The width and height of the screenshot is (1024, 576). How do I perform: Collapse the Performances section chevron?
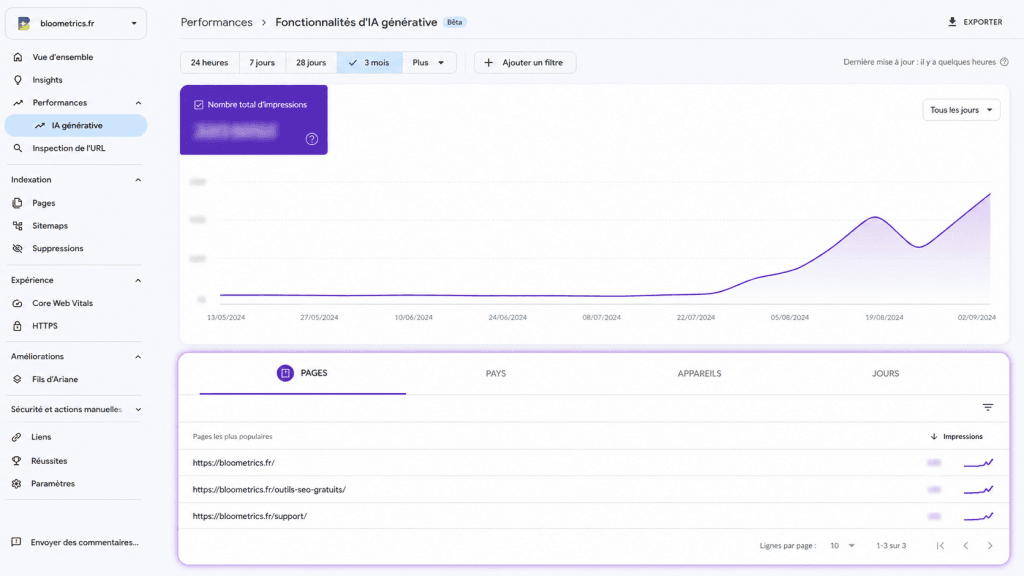pyautogui.click(x=138, y=103)
